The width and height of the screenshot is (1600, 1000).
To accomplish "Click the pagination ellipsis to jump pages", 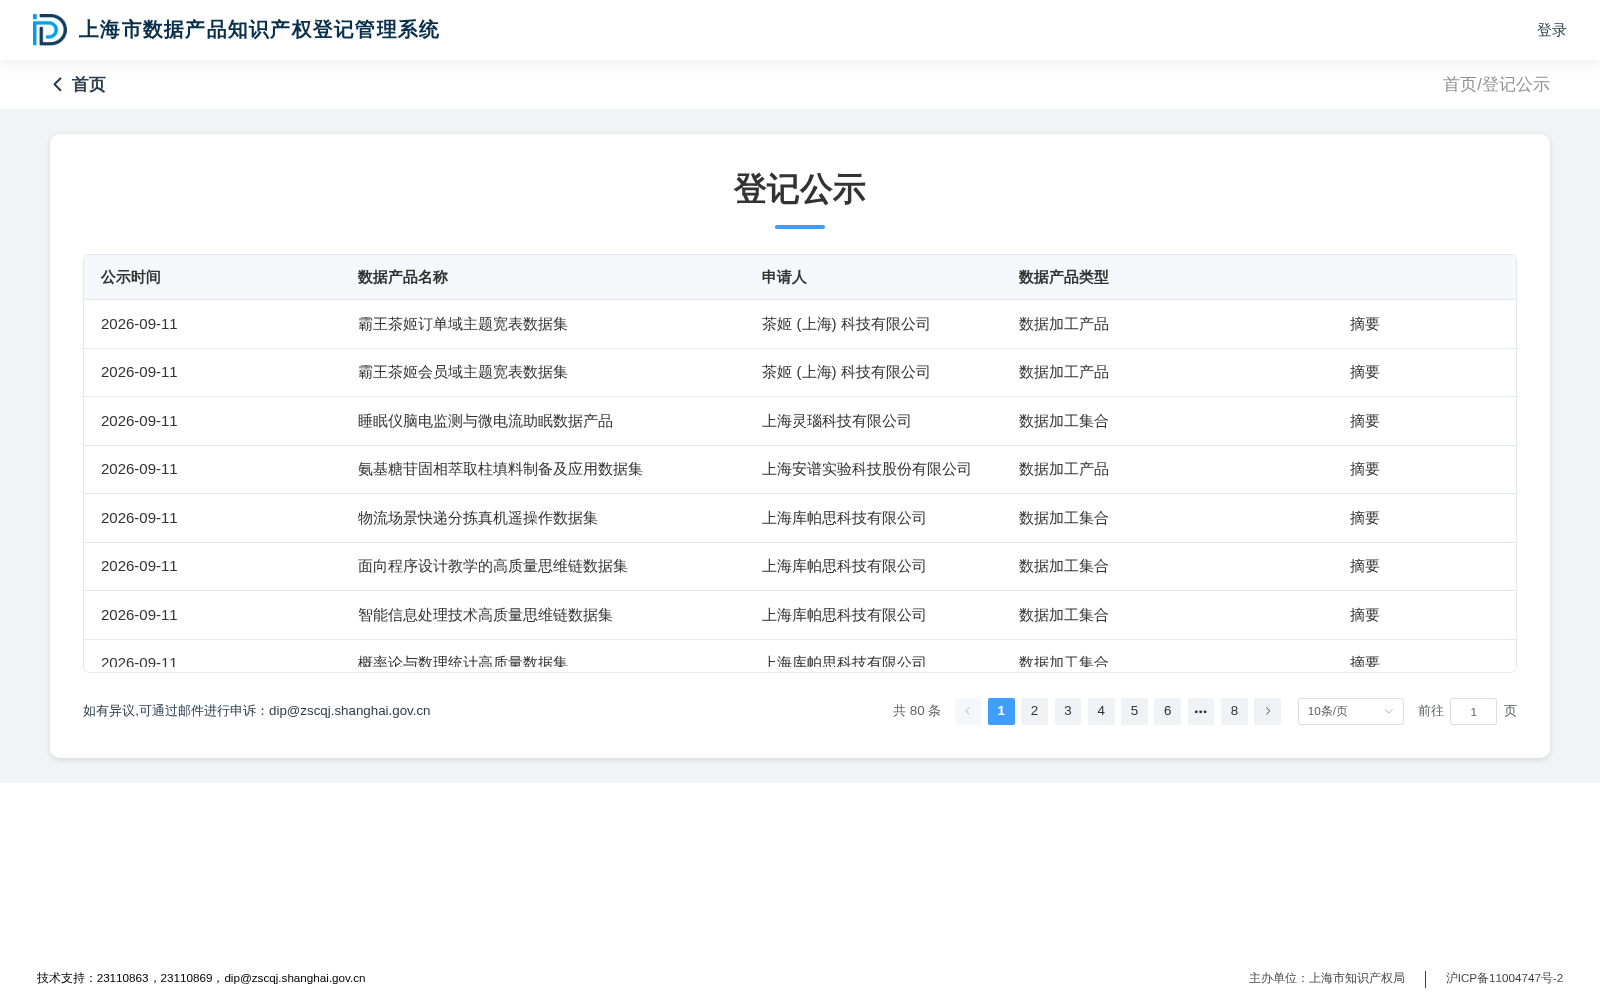I will pos(1201,711).
